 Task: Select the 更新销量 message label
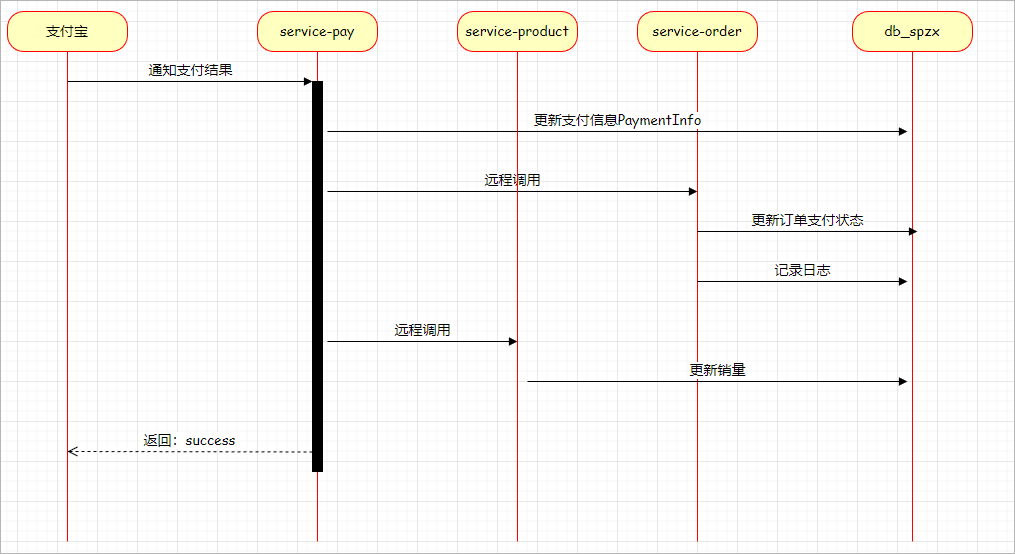(717, 370)
